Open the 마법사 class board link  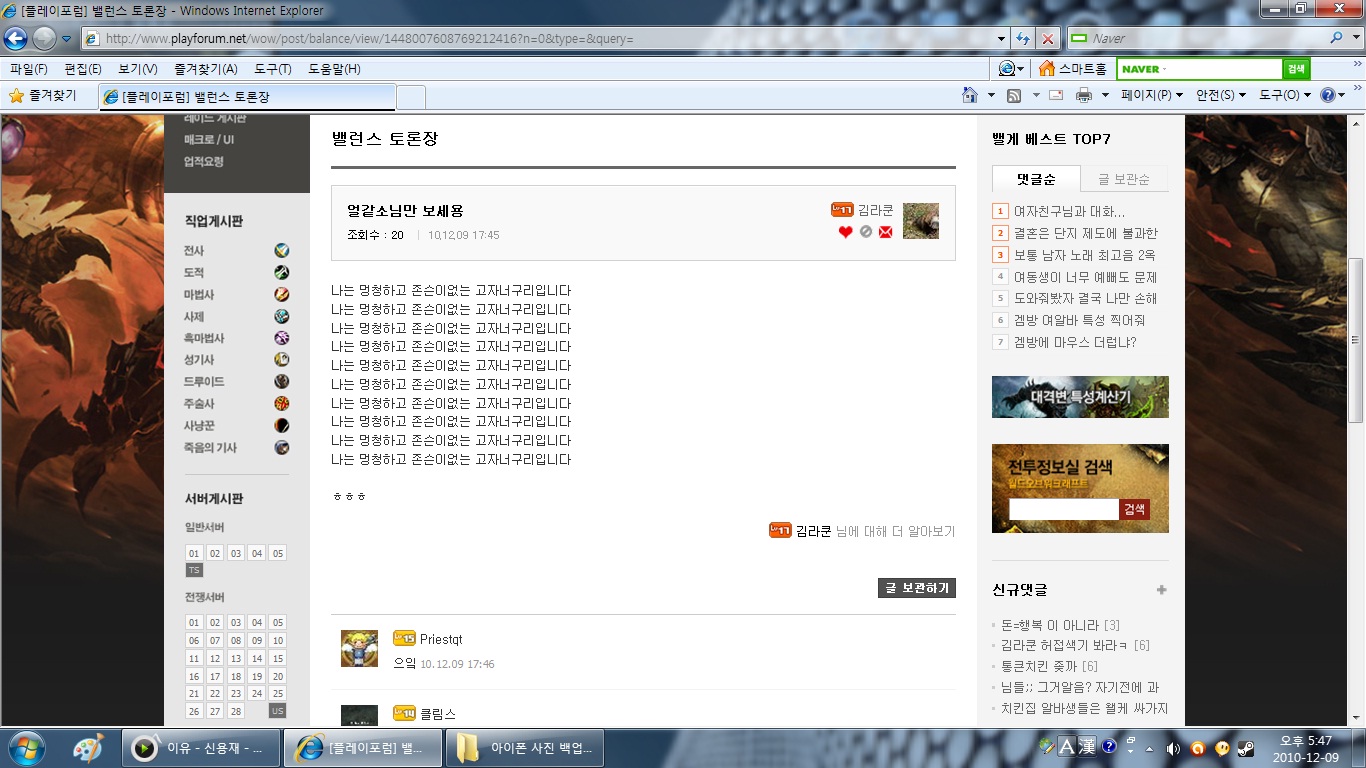(199, 295)
